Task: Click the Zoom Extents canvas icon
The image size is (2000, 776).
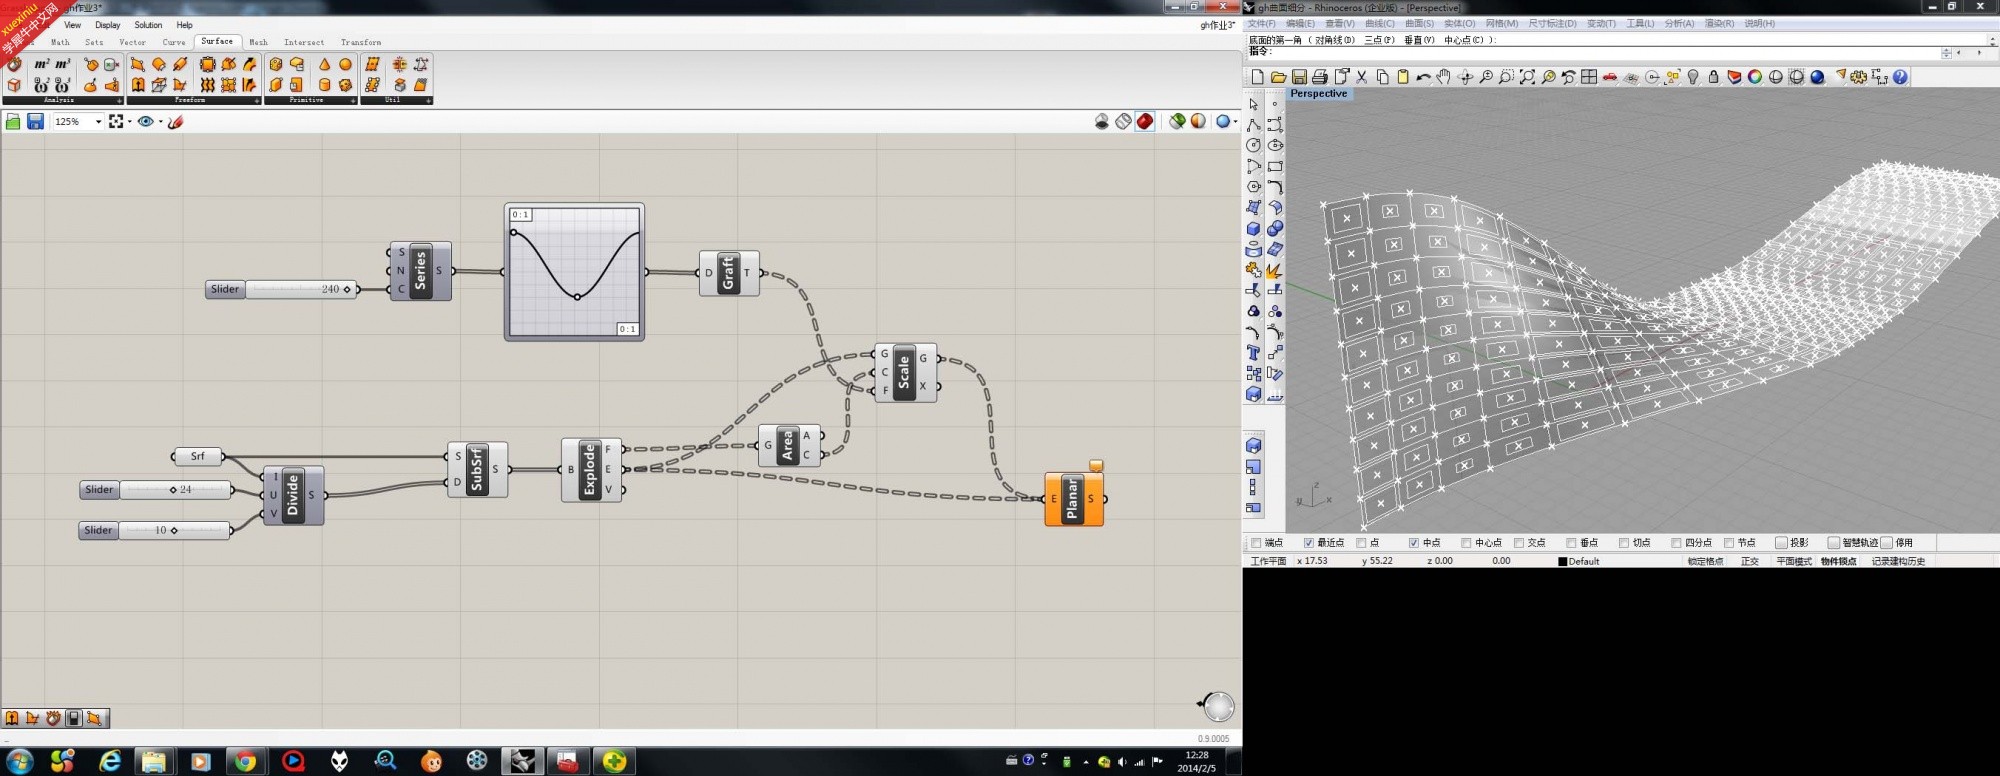Action: point(116,121)
